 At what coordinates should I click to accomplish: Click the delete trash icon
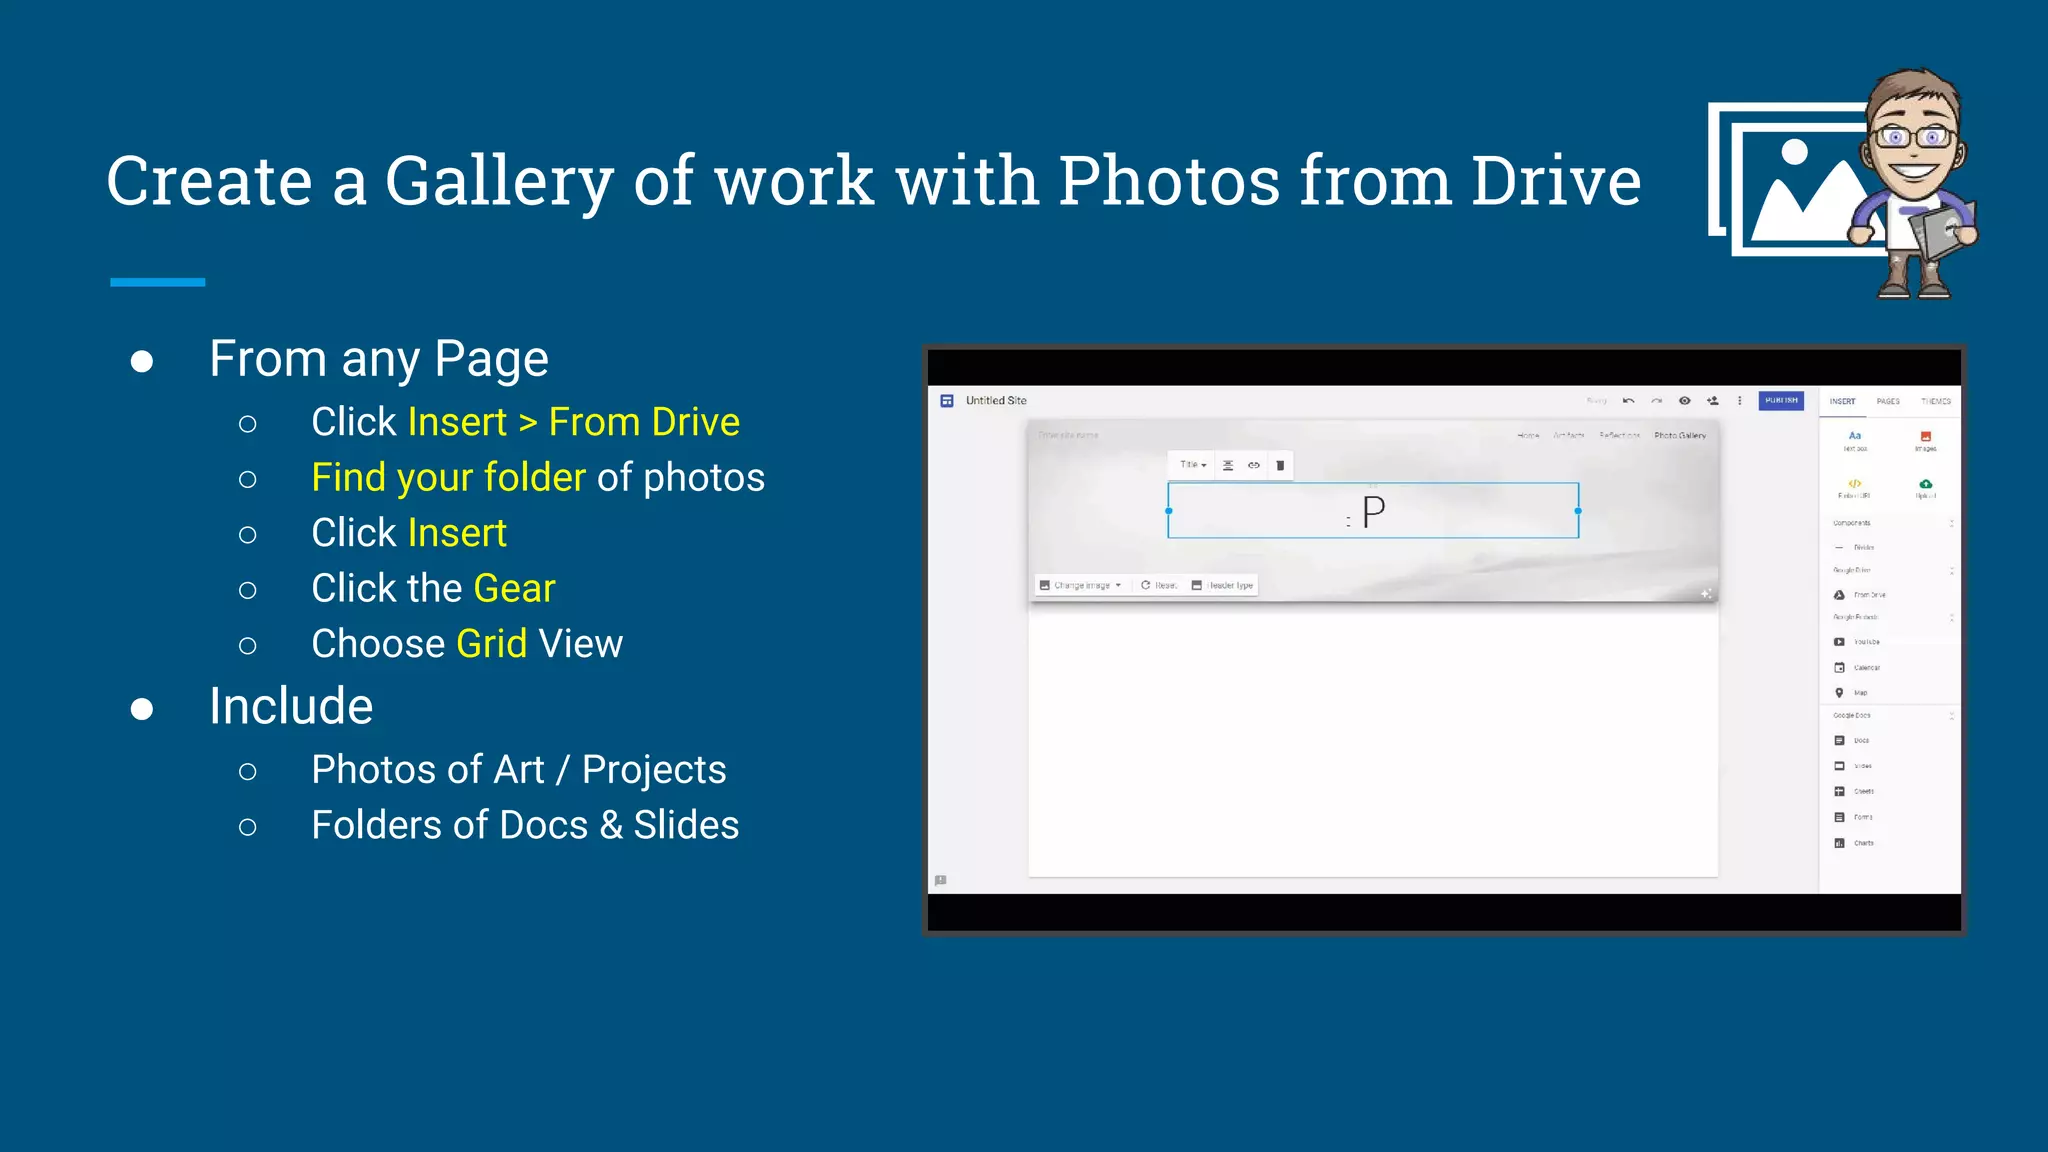[1280, 465]
